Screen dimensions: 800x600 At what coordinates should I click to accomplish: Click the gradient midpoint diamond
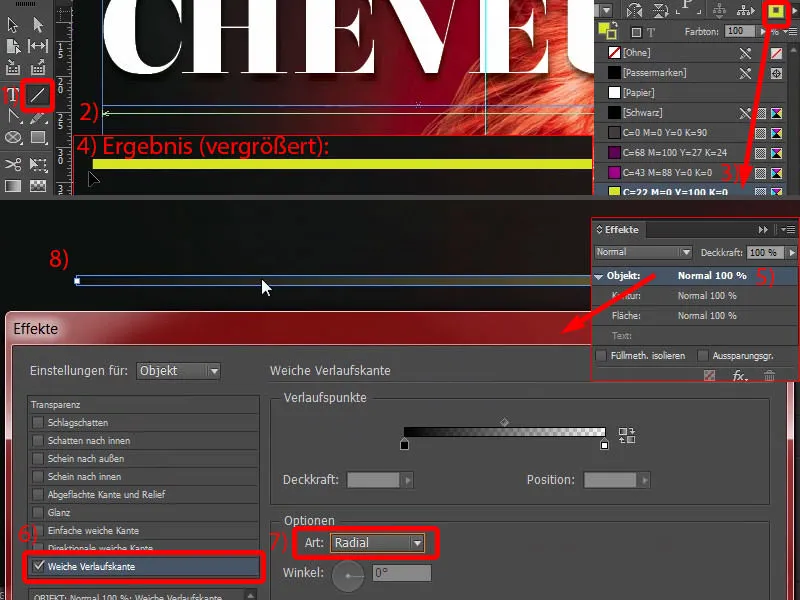coord(504,421)
